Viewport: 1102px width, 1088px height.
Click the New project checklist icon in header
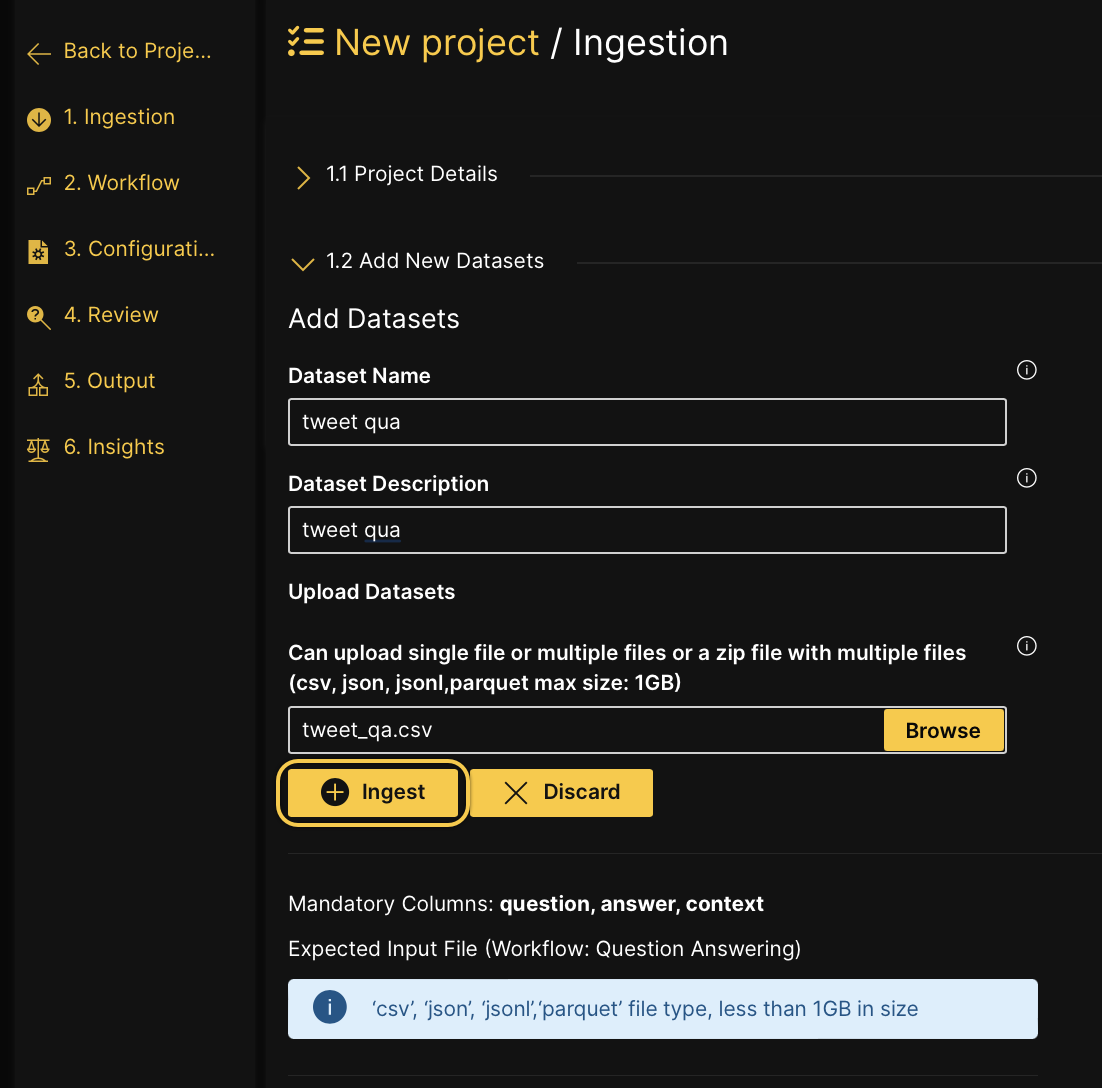[305, 42]
